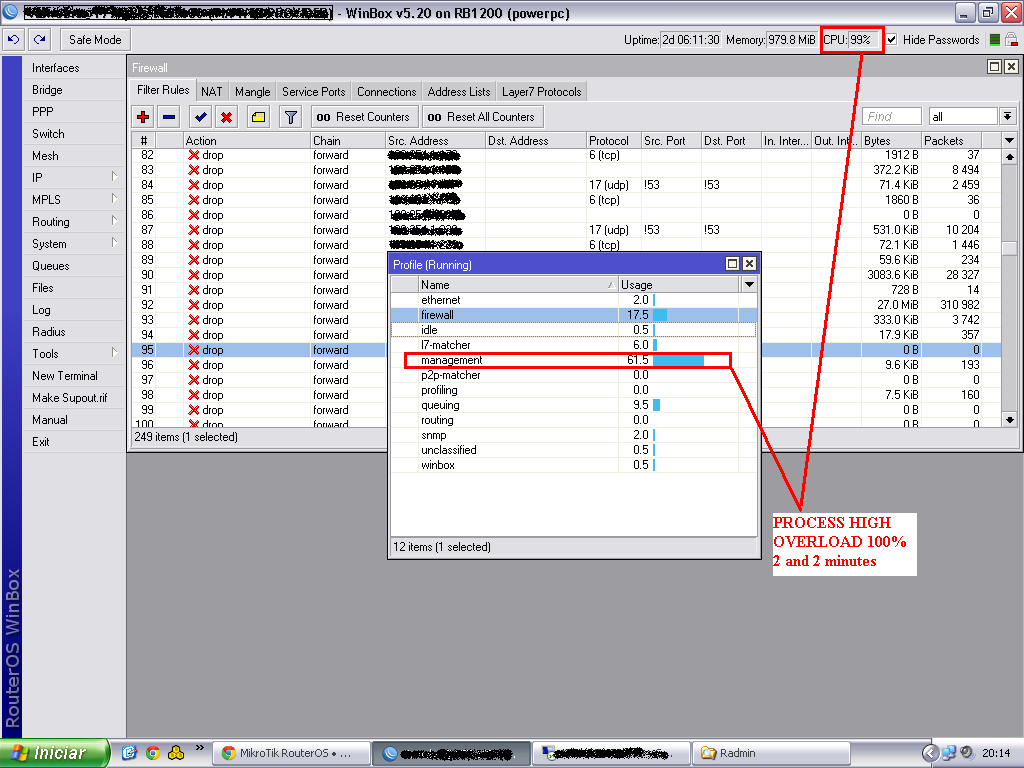Show more quick launch items chevron

coord(200,748)
